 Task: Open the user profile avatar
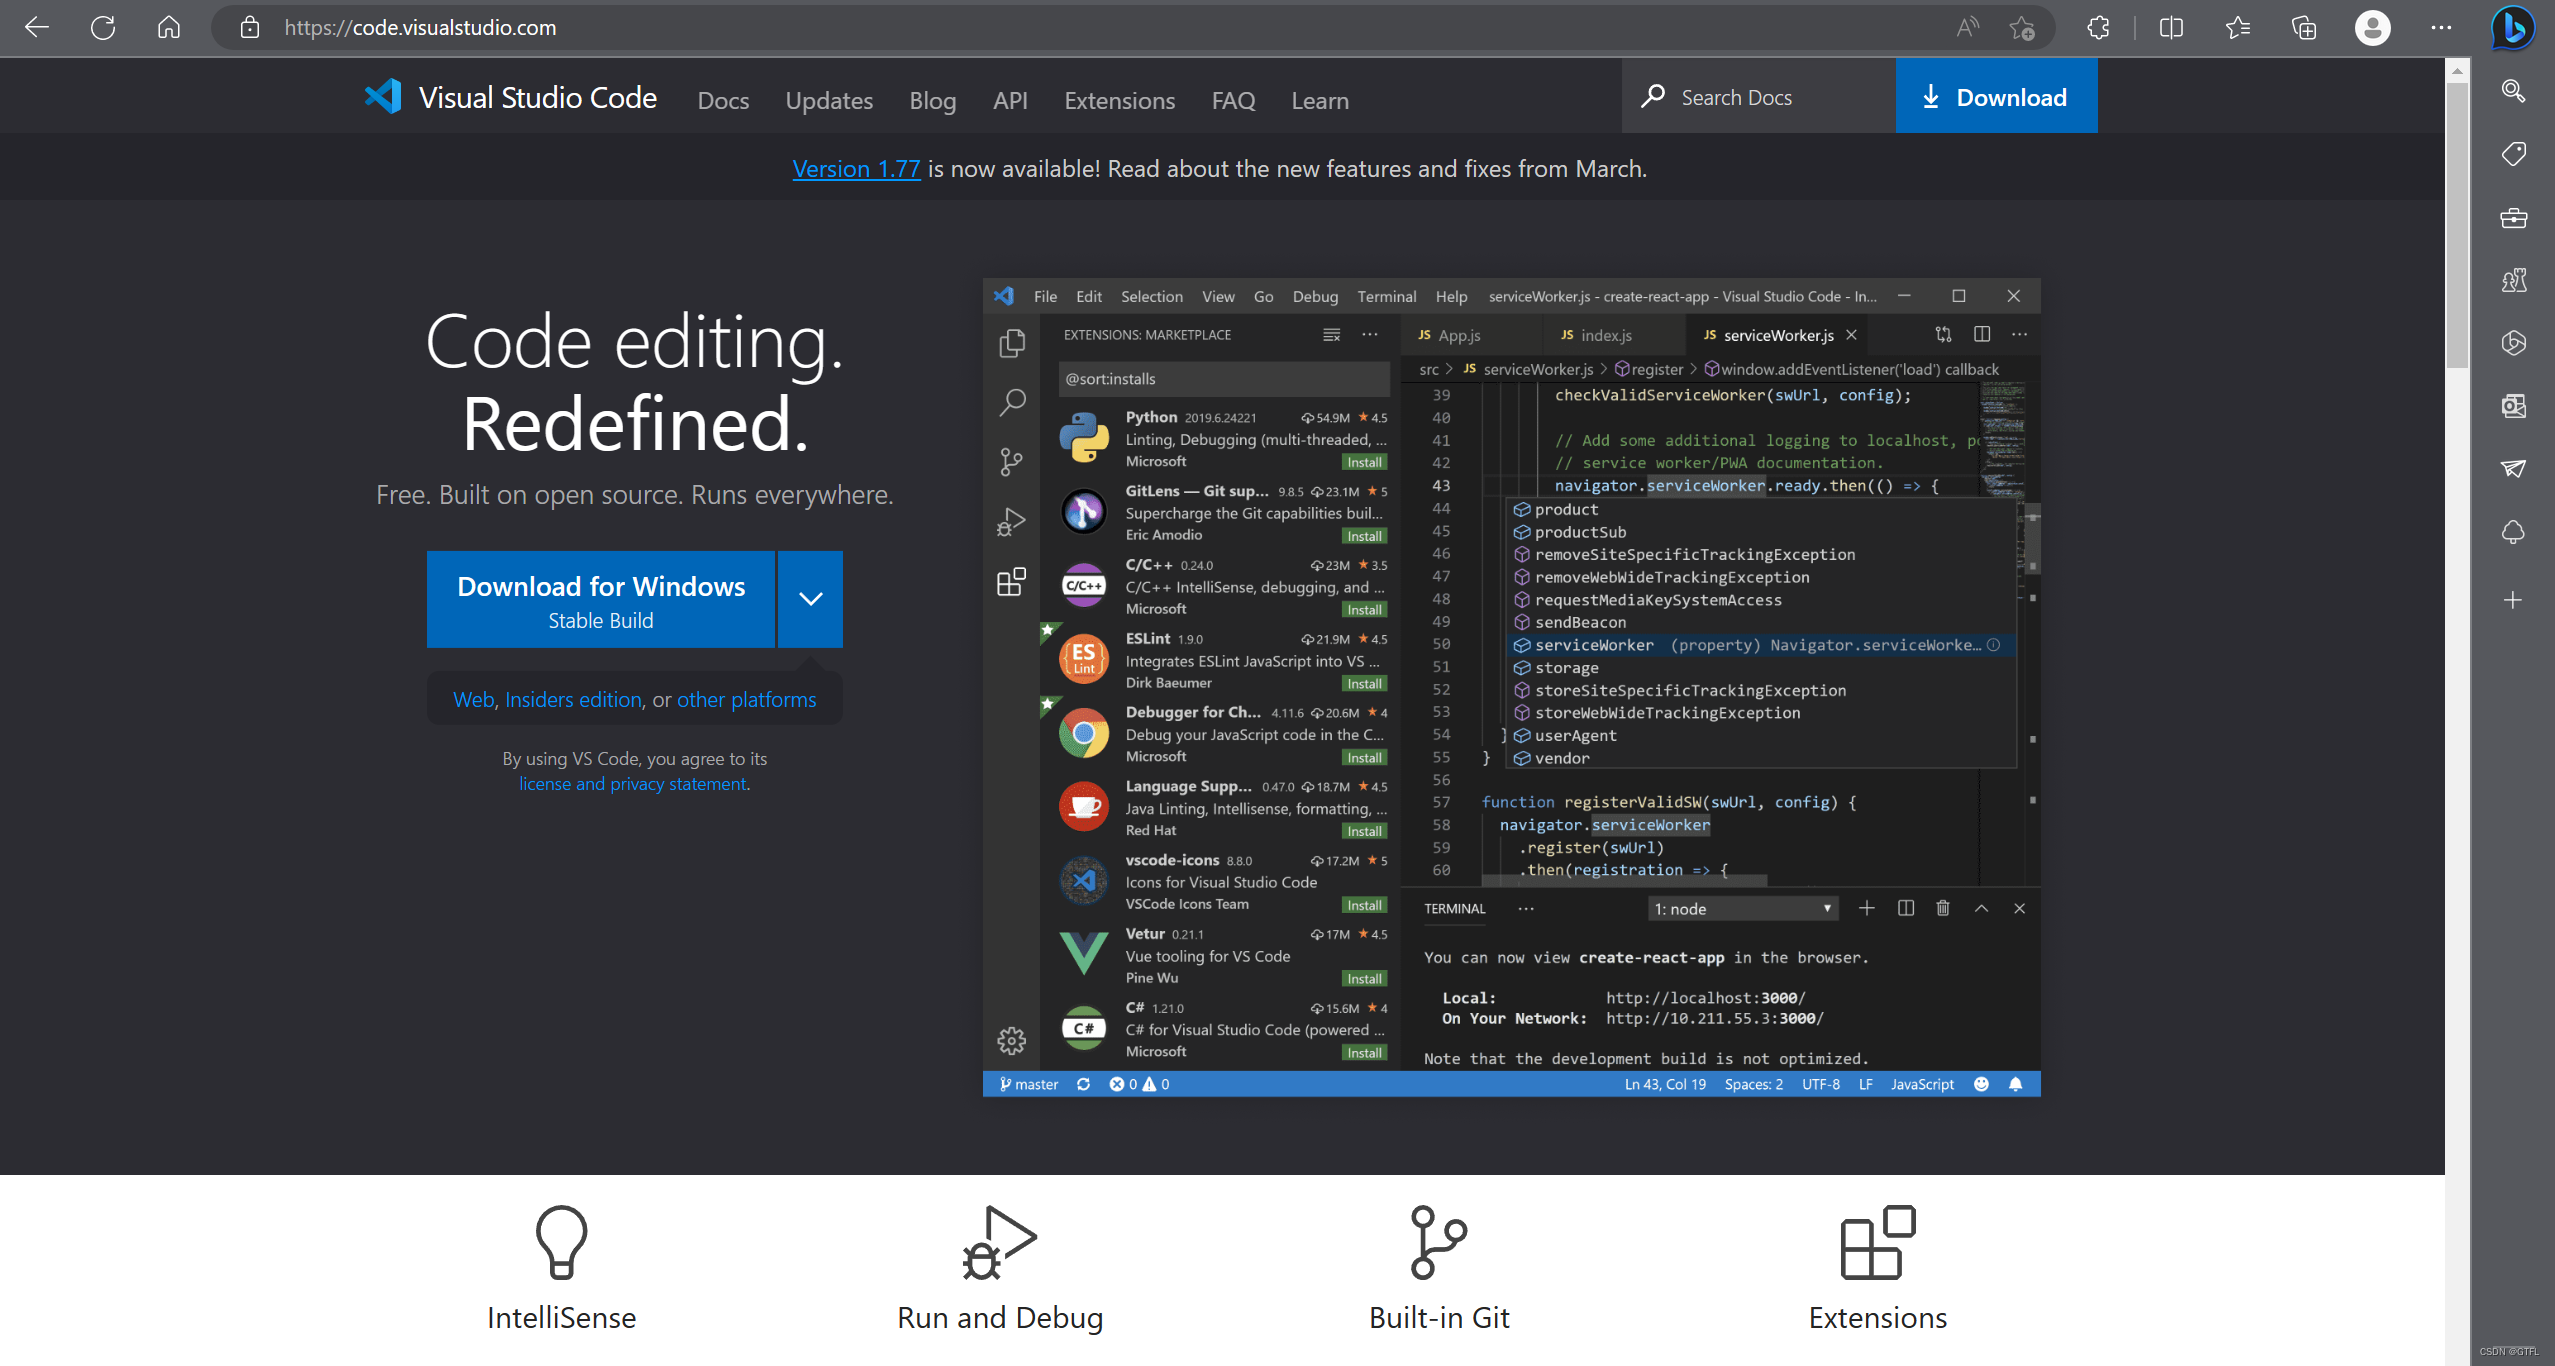pos(2372,28)
